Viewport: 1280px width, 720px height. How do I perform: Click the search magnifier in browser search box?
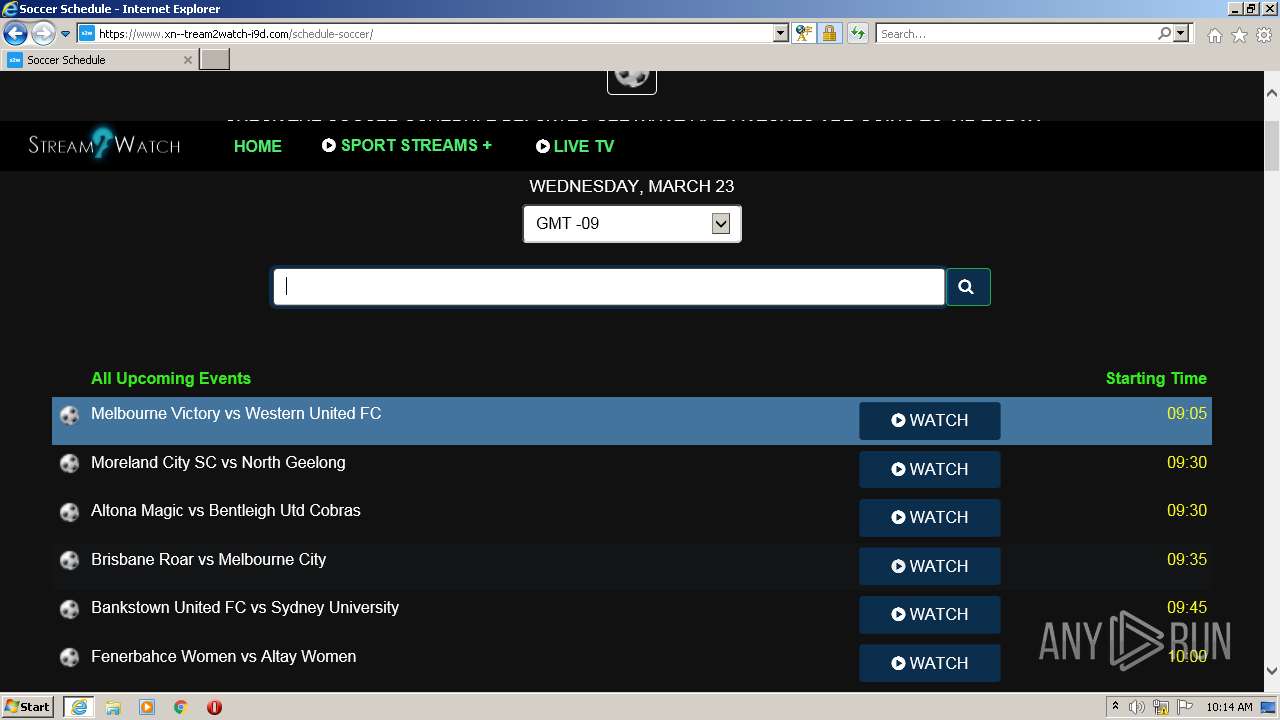coord(1164,33)
